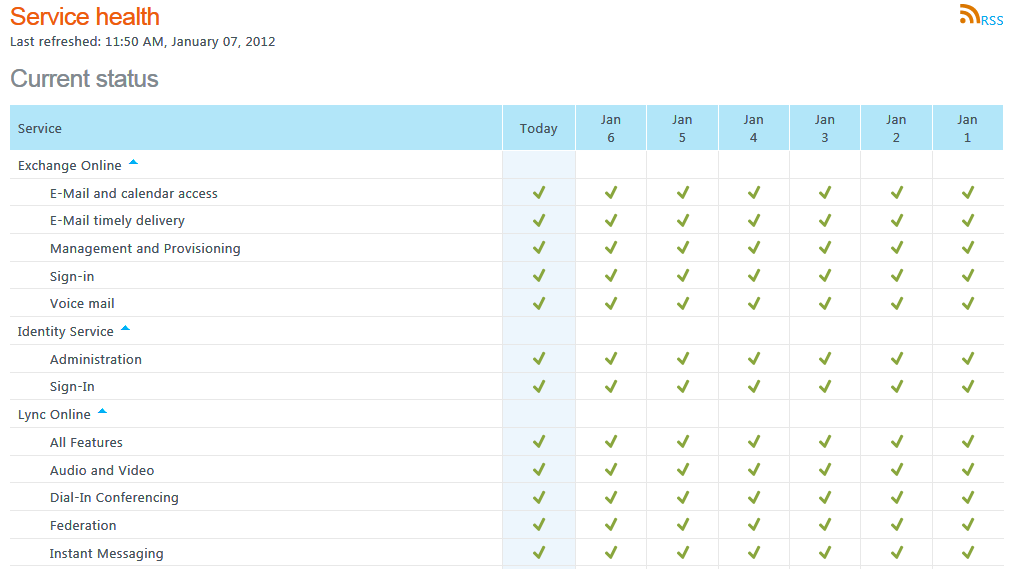The width and height of the screenshot is (1022, 569).
Task: Click Today's status for E-Mail and calendar access
Action: 539,192
